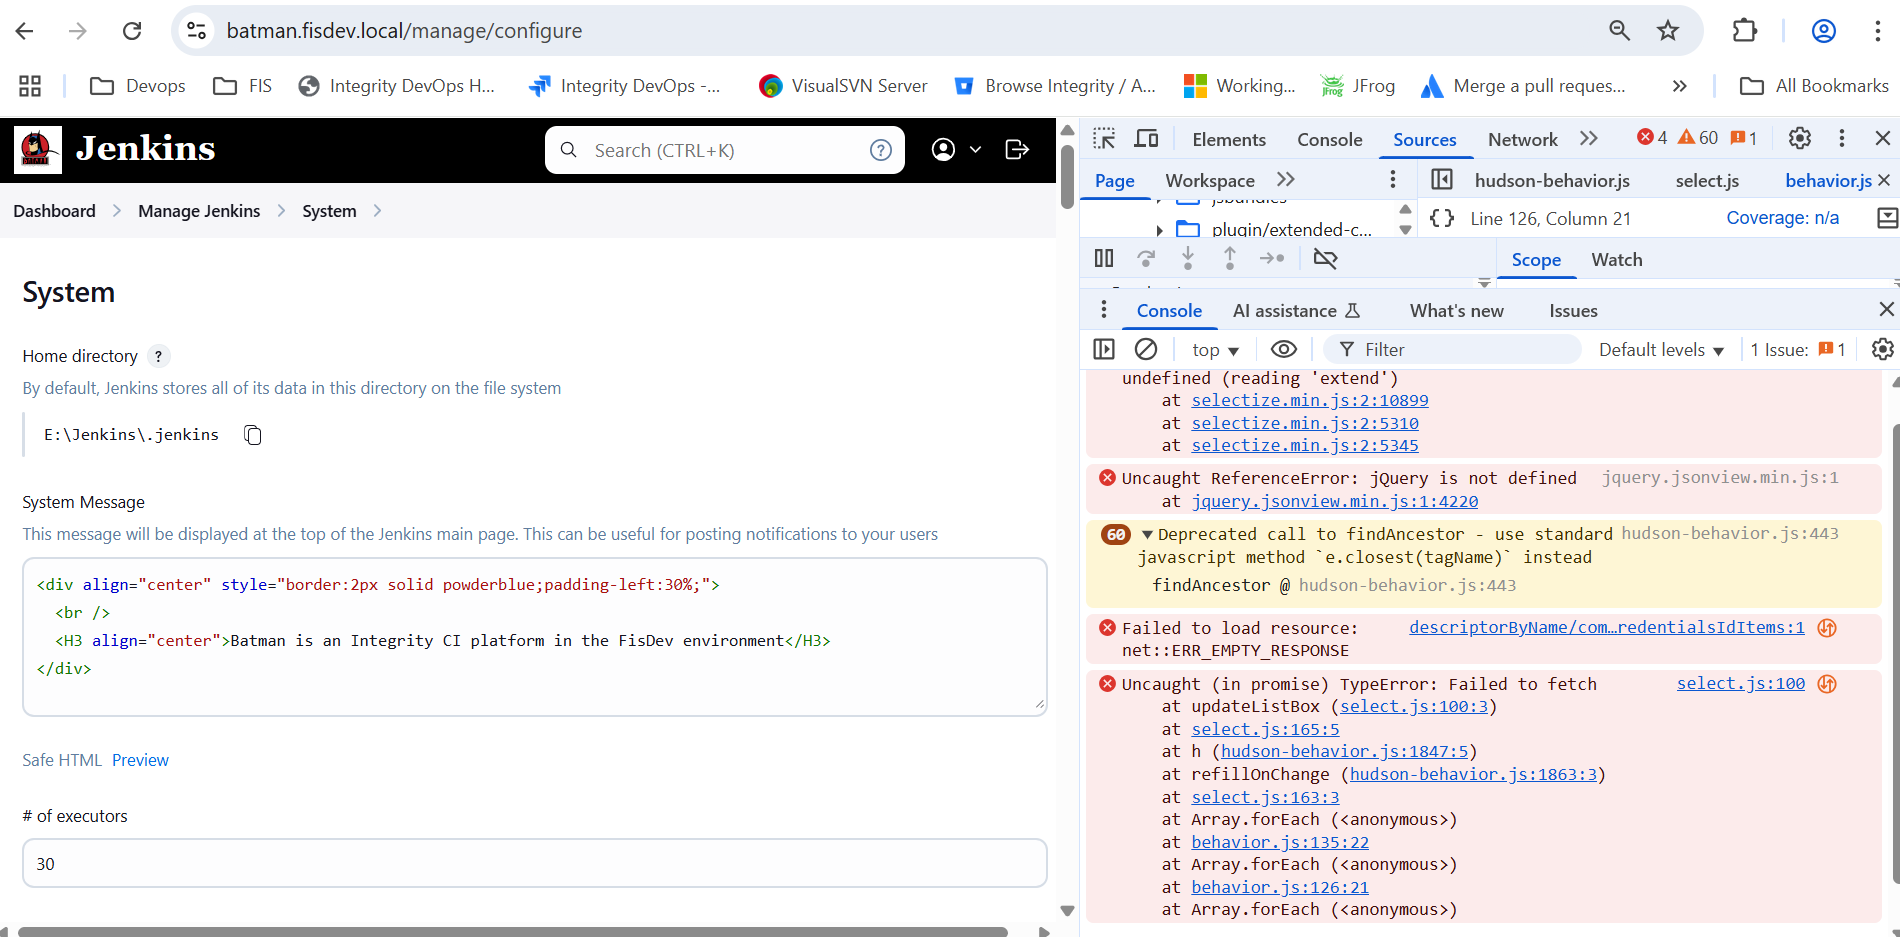Click the console Filter field

tap(1452, 349)
